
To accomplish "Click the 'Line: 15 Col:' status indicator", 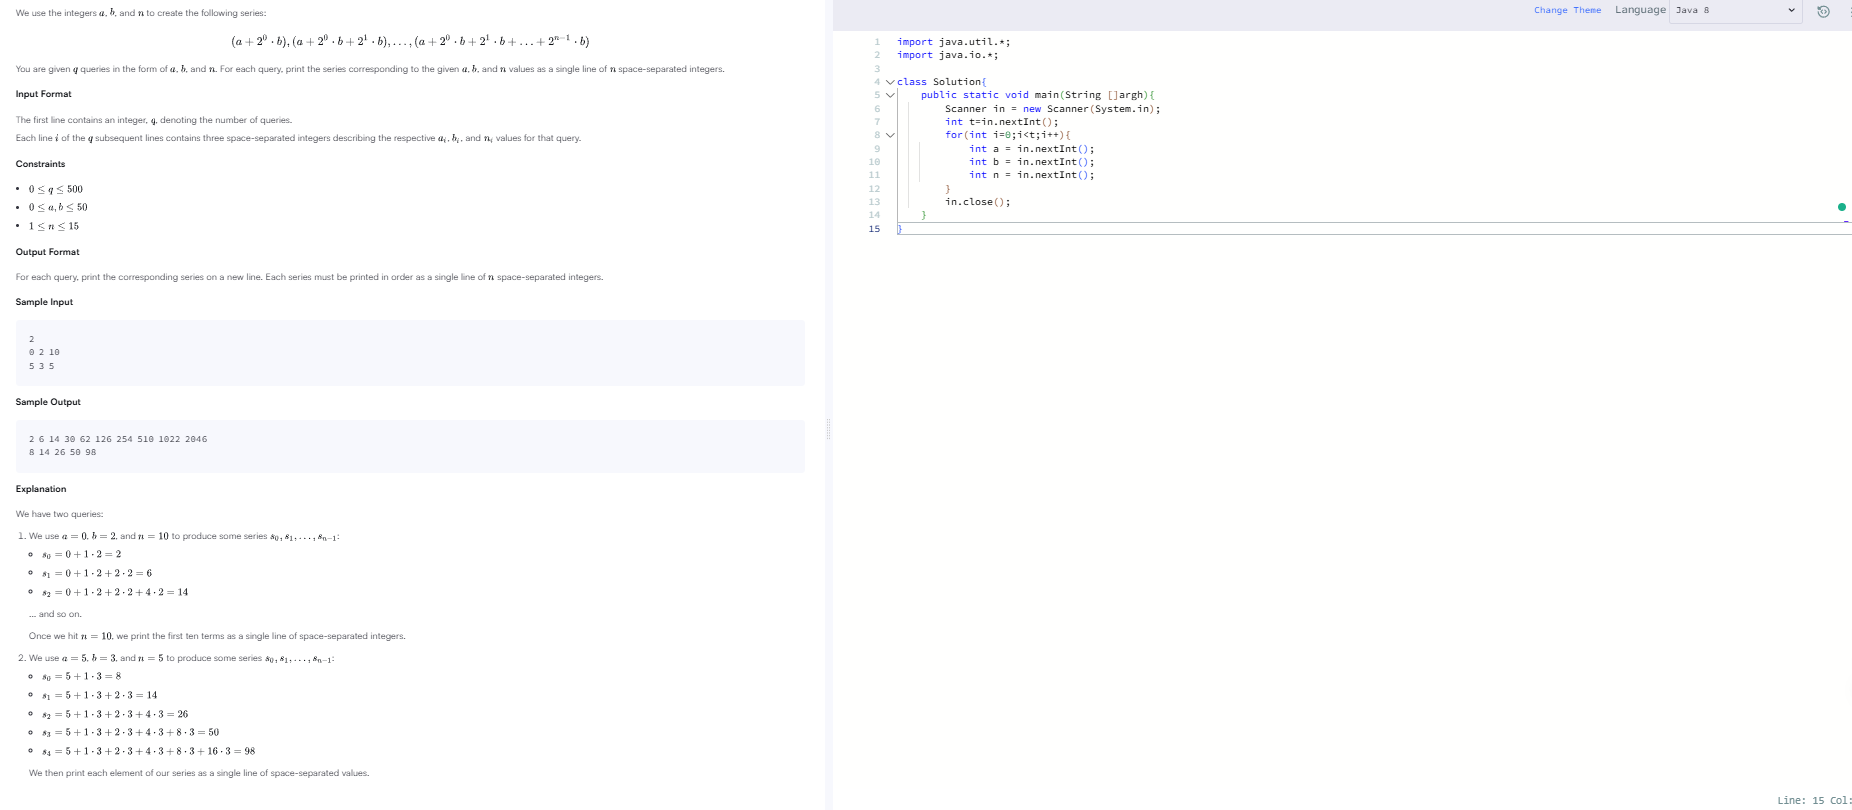I will tap(1814, 800).
